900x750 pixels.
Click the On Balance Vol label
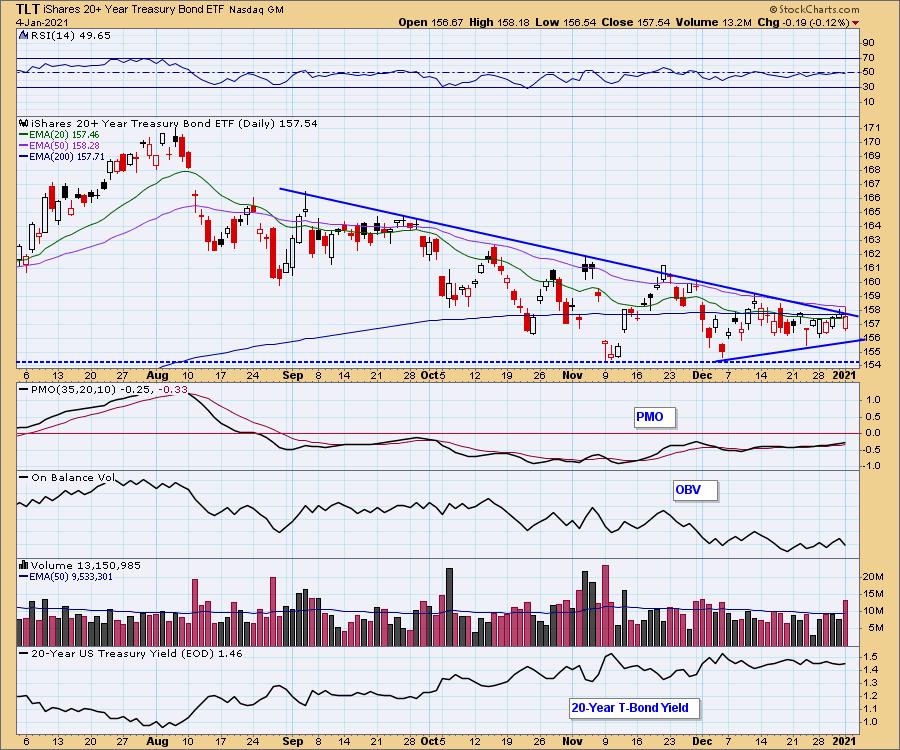73,477
